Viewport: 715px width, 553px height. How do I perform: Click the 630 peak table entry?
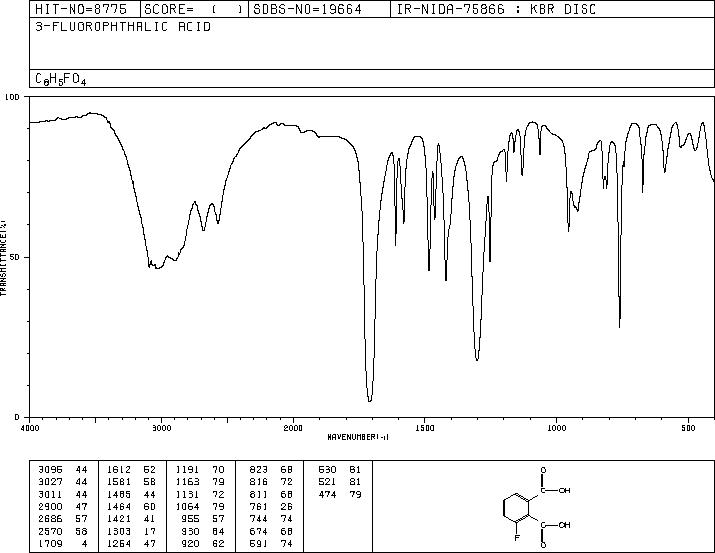click(340, 470)
